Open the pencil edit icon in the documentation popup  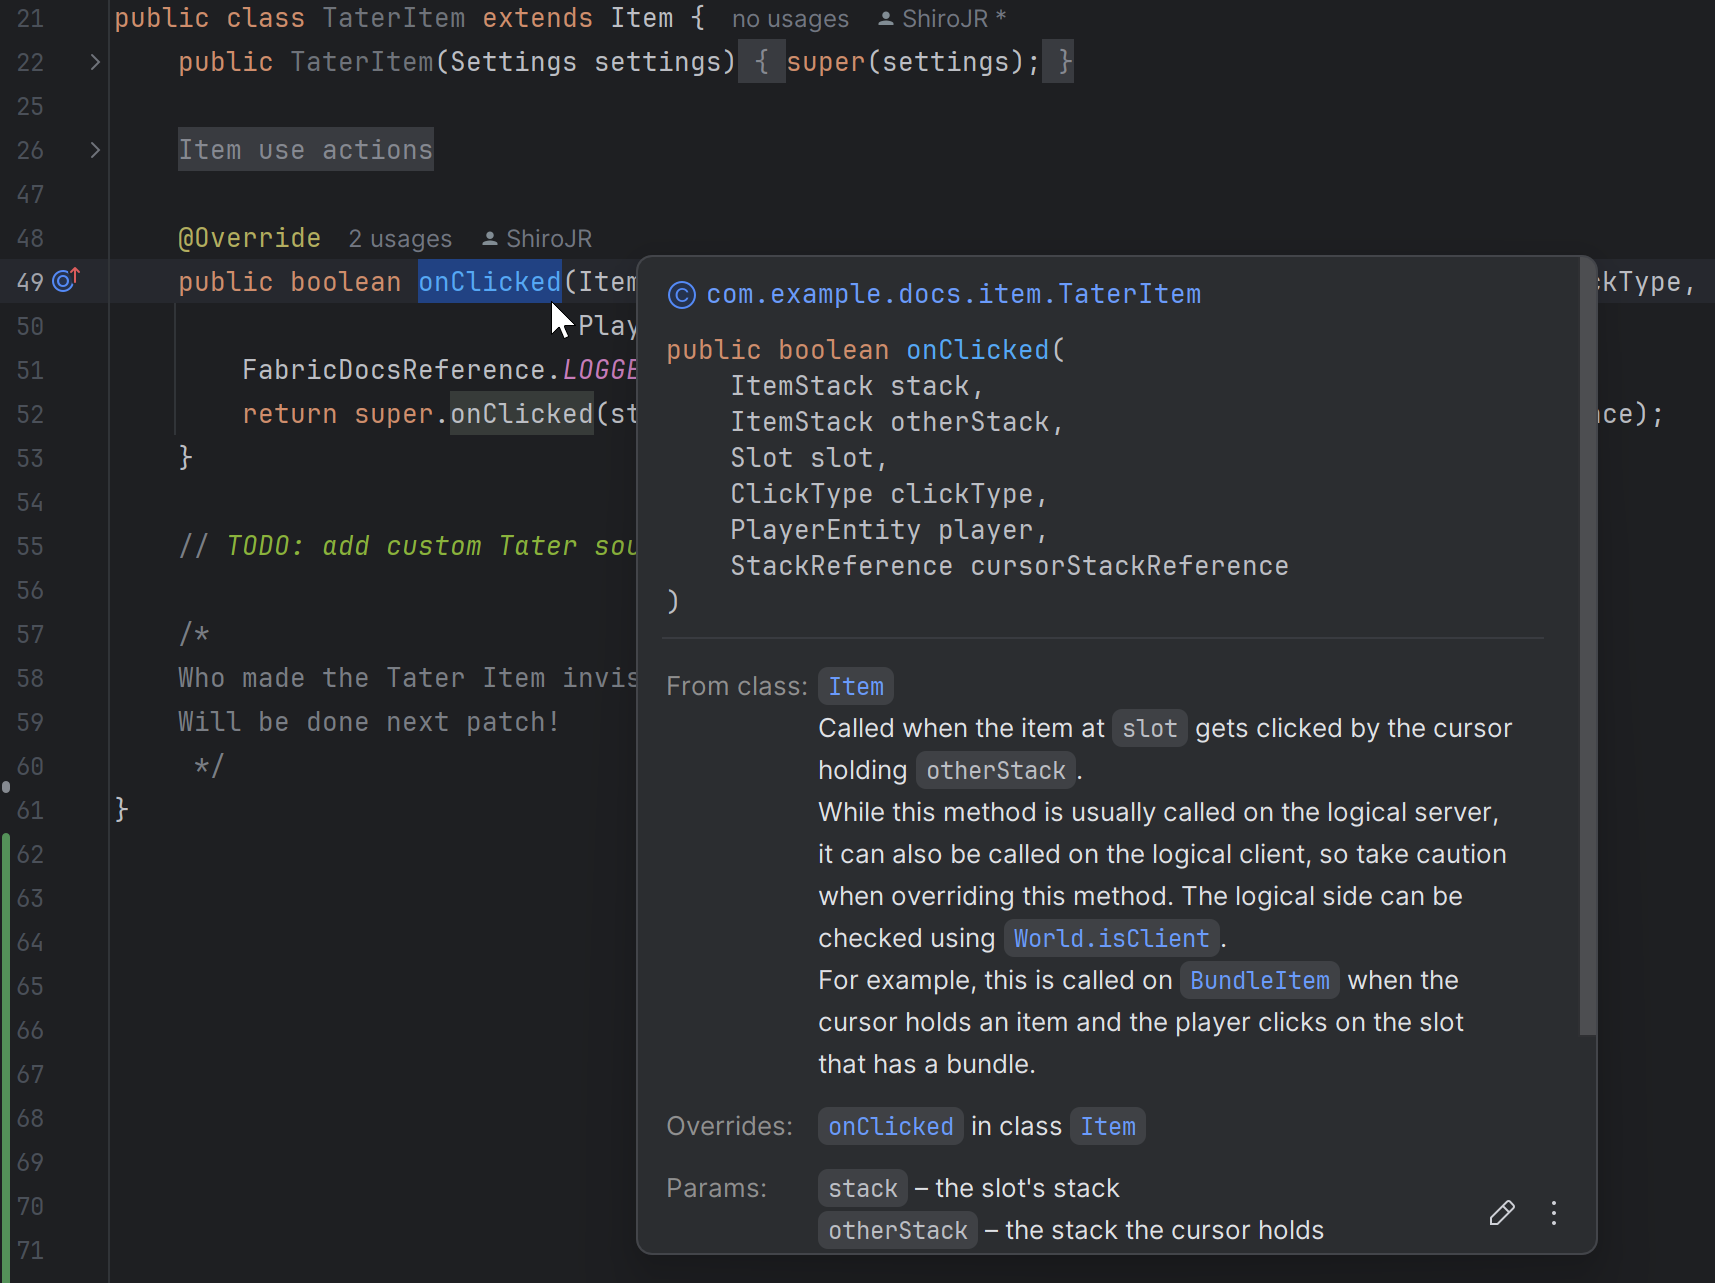tap(1501, 1213)
